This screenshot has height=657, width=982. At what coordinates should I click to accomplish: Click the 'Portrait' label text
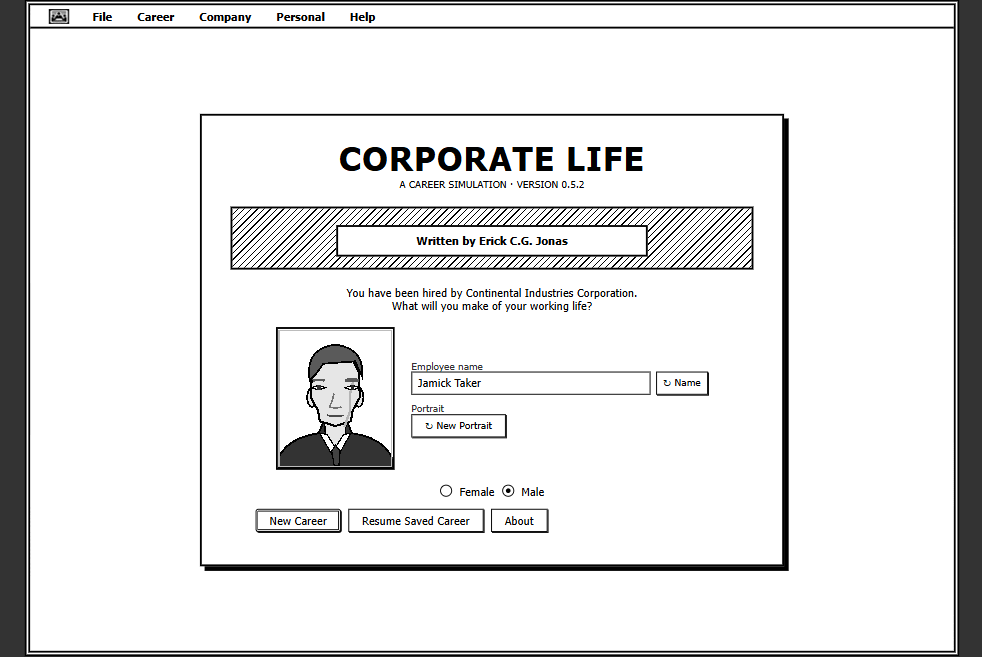pyautogui.click(x=427, y=408)
